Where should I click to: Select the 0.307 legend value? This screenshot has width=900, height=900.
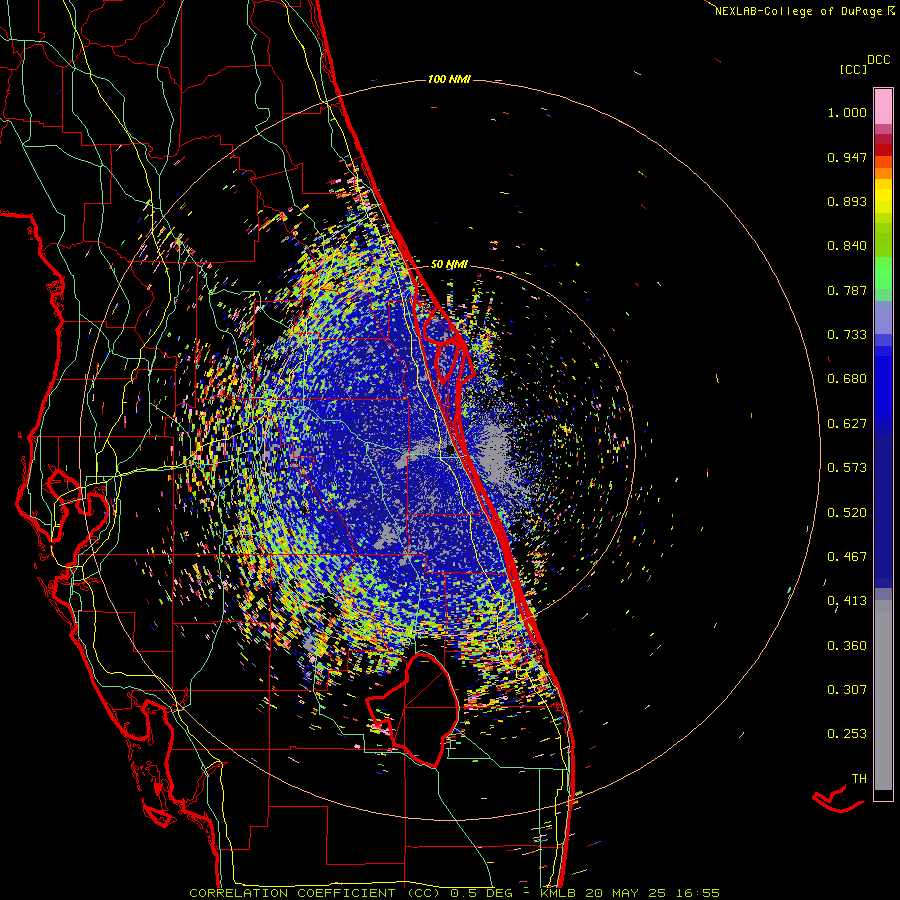[x=847, y=690]
